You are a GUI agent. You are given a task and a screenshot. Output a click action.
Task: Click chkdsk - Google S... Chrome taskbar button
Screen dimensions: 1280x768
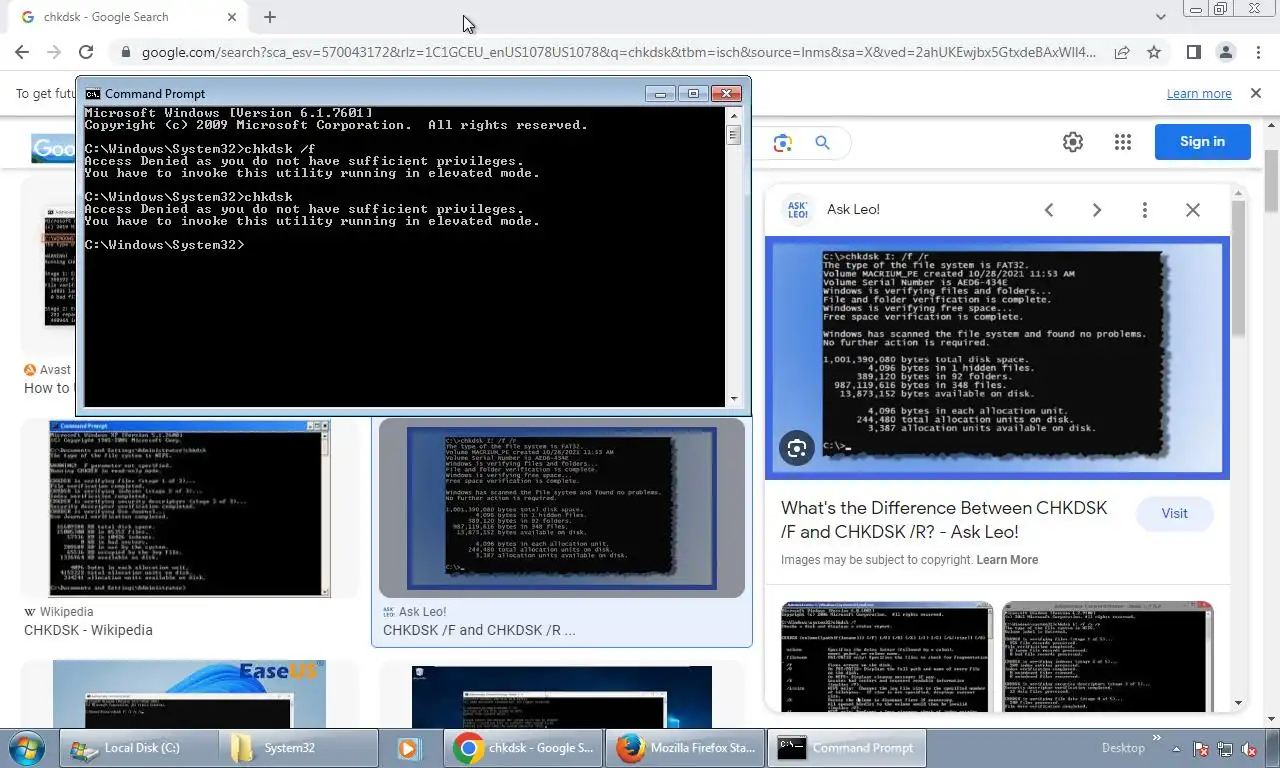524,748
